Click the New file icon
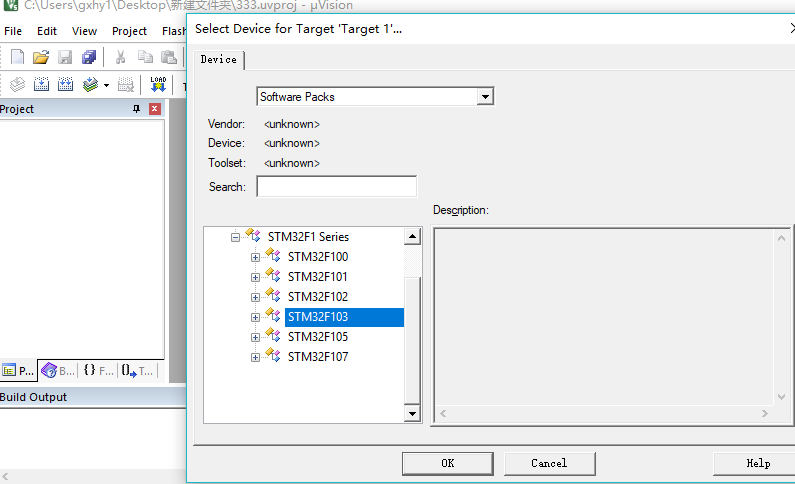795x484 pixels. click(x=17, y=57)
